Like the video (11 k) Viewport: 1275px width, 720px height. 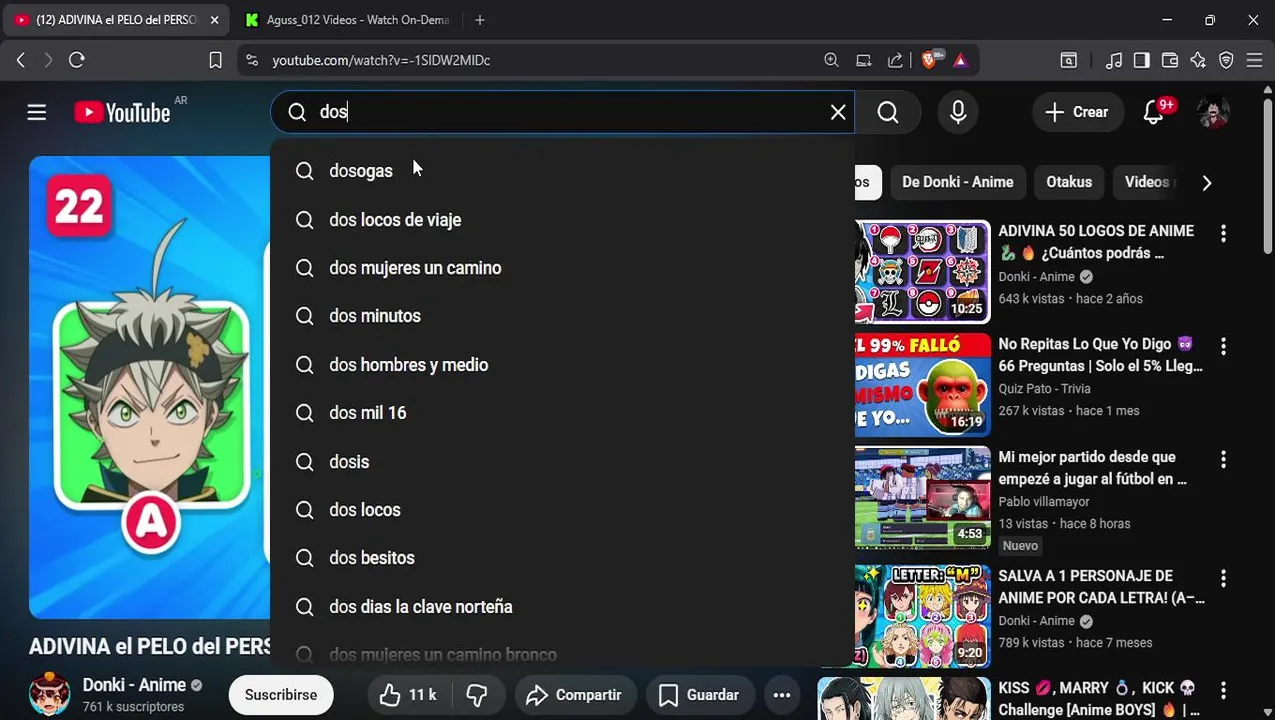408,695
